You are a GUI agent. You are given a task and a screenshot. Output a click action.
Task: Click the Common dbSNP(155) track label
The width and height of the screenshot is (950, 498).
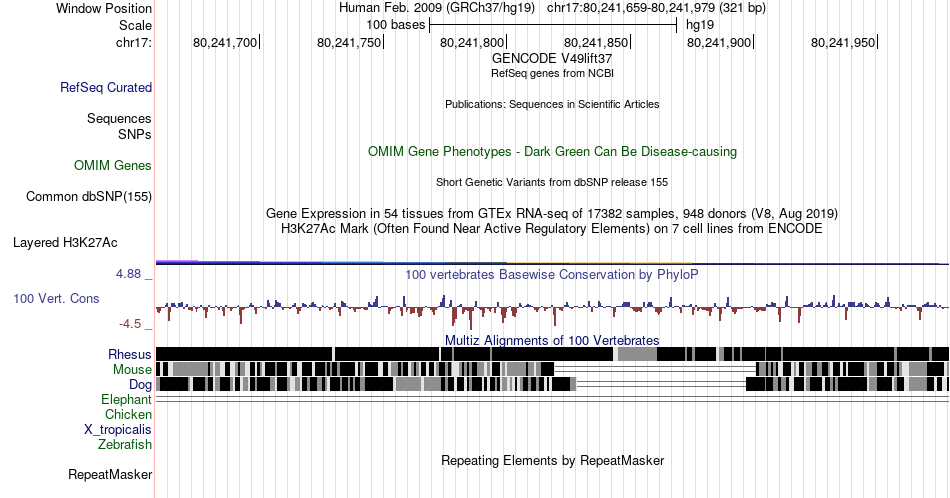[x=88, y=196]
